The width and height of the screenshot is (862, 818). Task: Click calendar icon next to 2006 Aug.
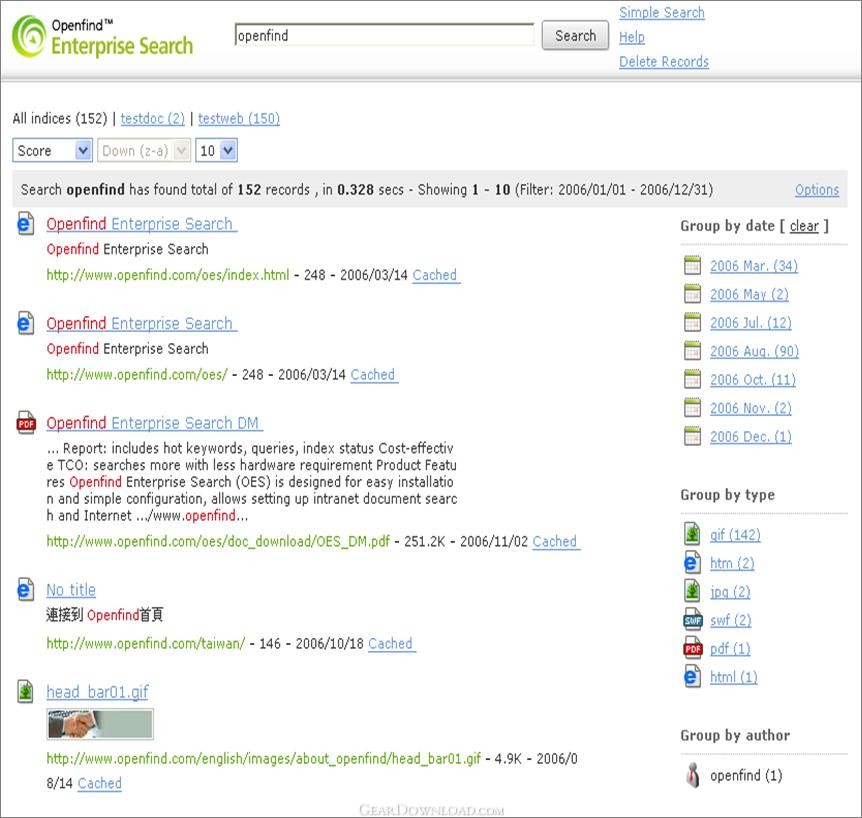click(692, 351)
